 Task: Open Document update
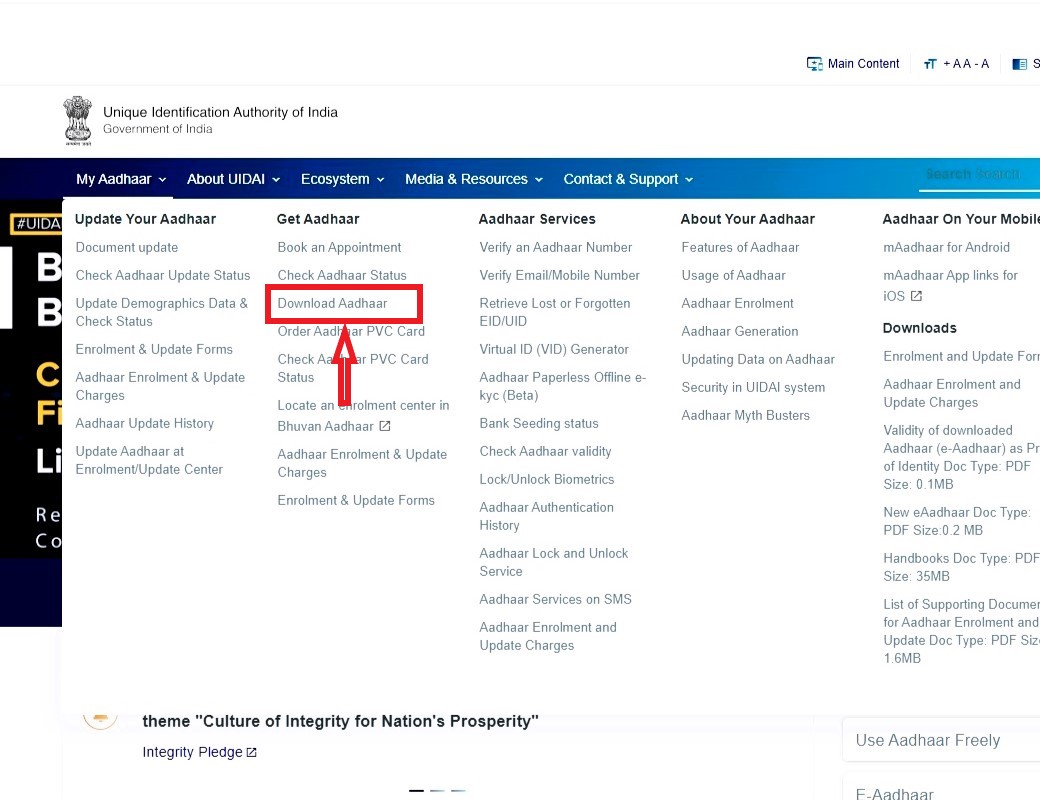[127, 247]
